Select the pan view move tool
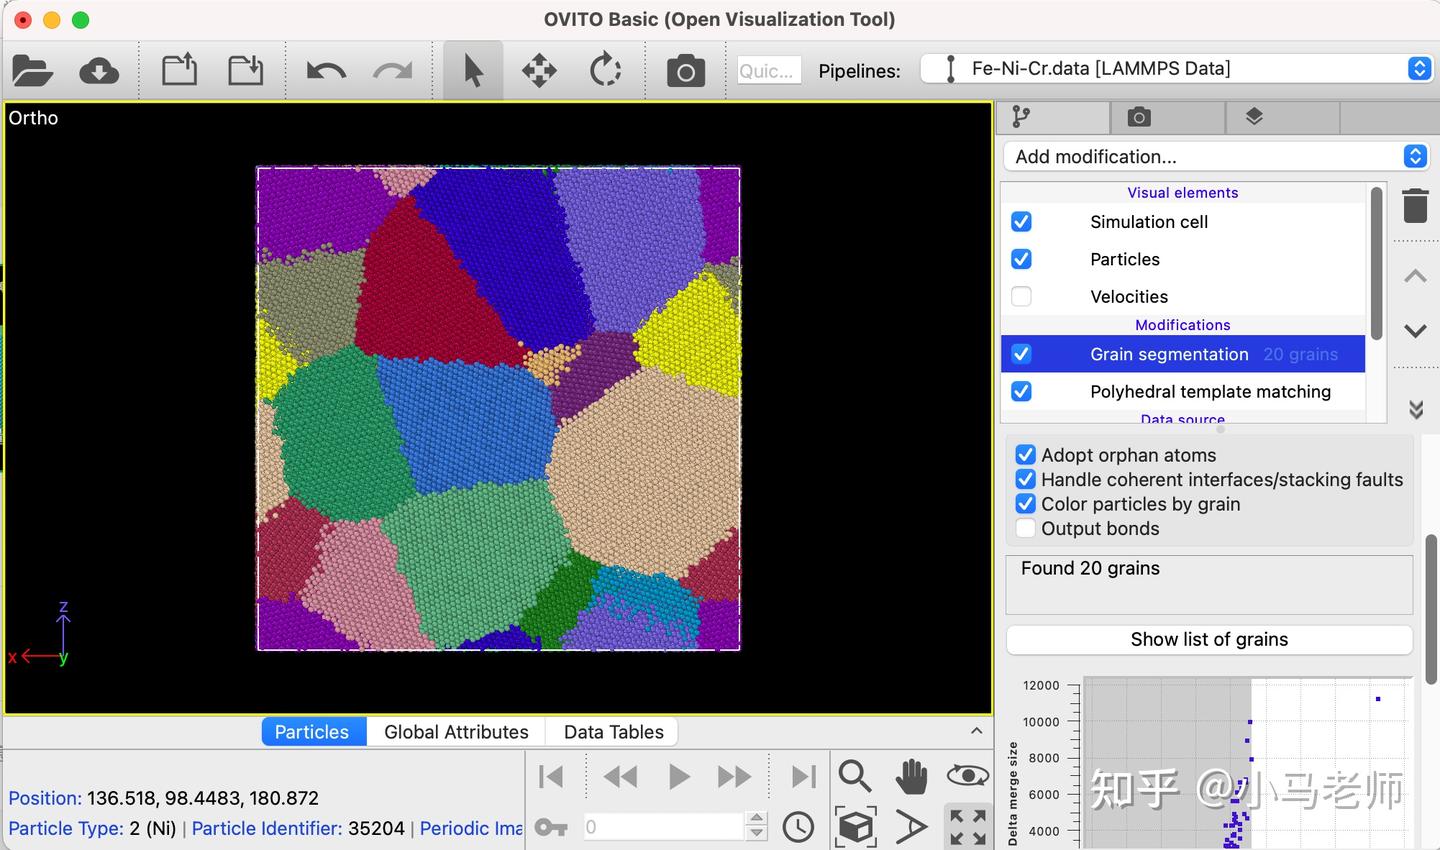This screenshot has width=1440, height=850. pyautogui.click(x=539, y=71)
